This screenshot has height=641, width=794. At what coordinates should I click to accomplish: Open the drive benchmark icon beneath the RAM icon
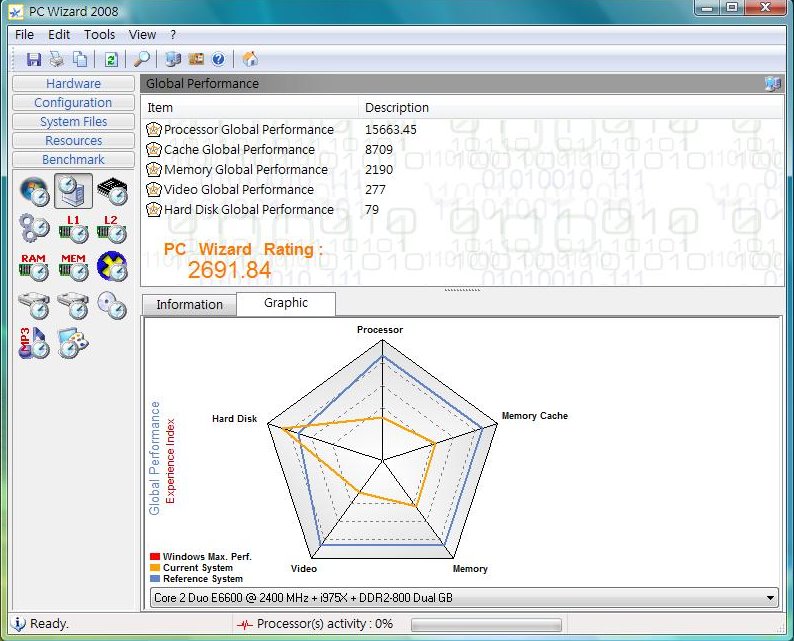click(34, 305)
